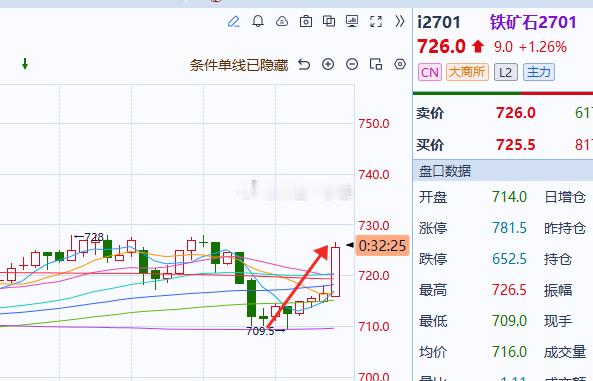The width and height of the screenshot is (593, 381).
Task: Click the green down arrow marker
Action: click(25, 64)
